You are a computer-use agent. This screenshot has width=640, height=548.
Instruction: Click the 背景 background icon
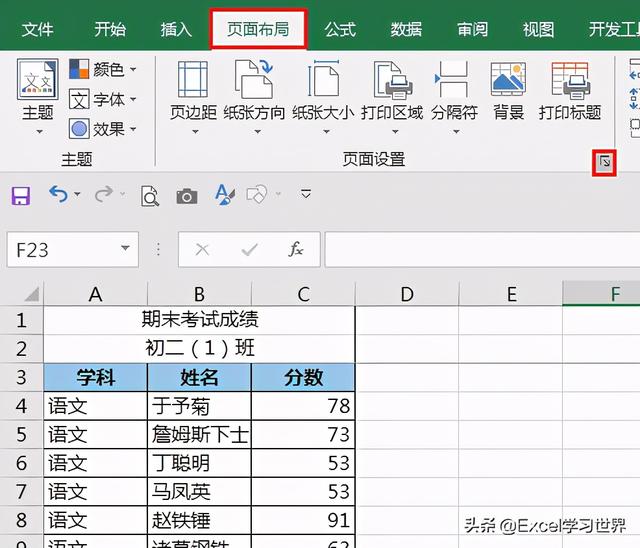click(508, 79)
